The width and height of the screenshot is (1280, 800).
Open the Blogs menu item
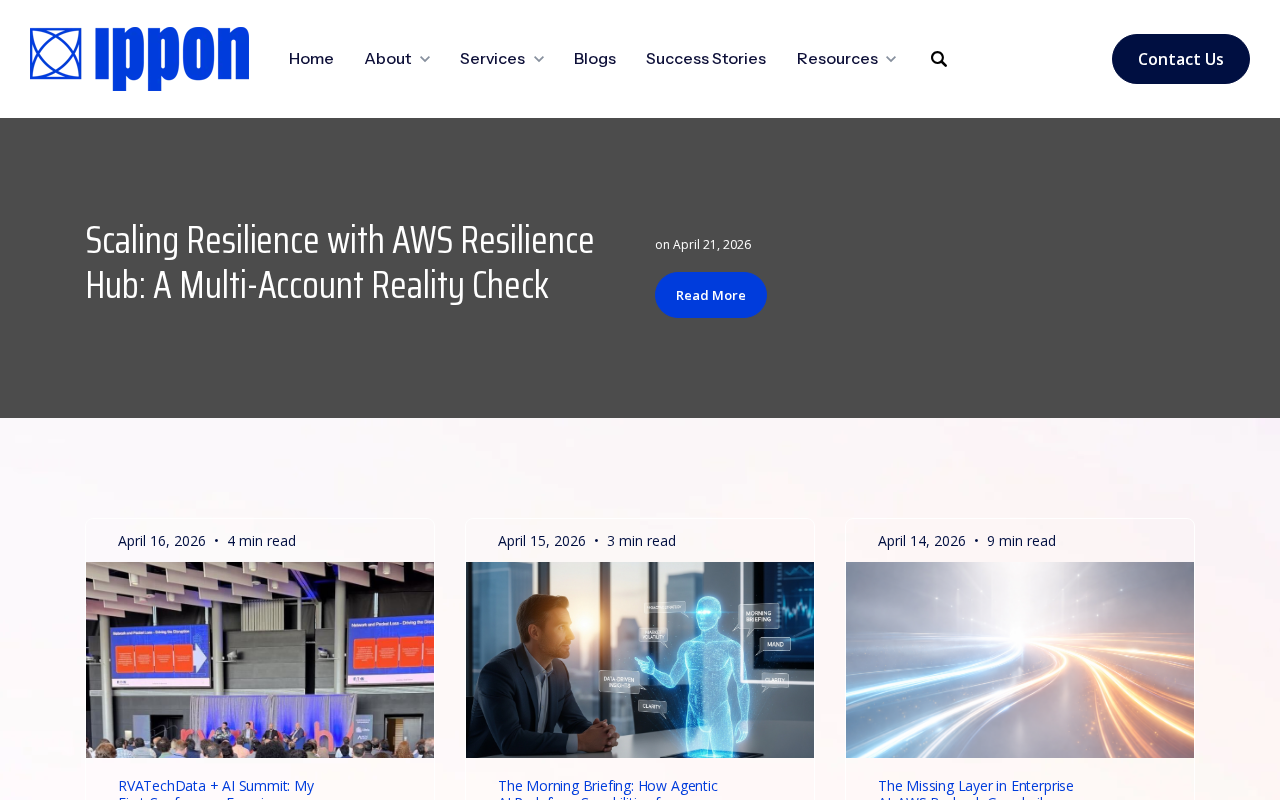[595, 59]
